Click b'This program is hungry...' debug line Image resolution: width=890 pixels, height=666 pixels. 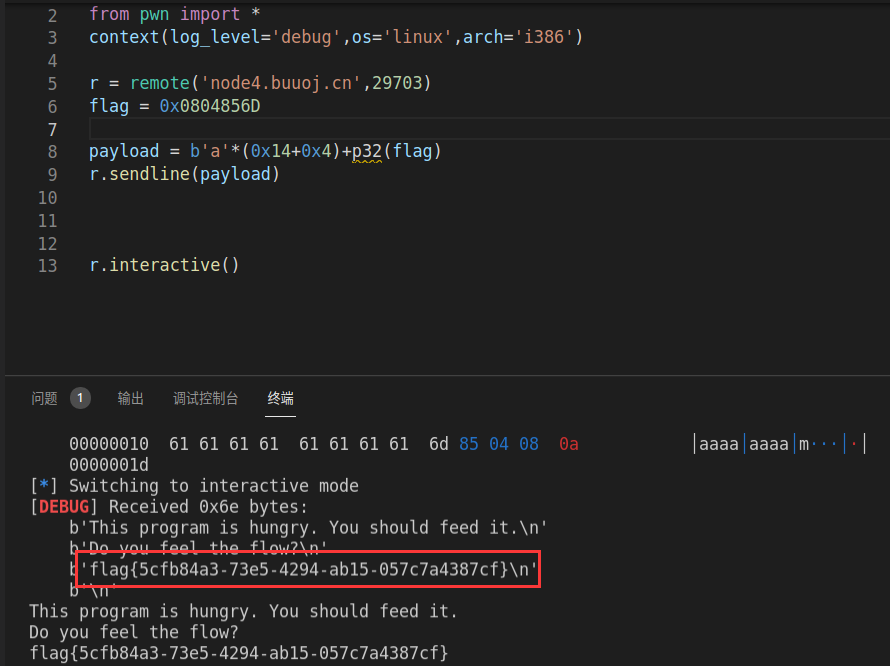tap(308, 527)
